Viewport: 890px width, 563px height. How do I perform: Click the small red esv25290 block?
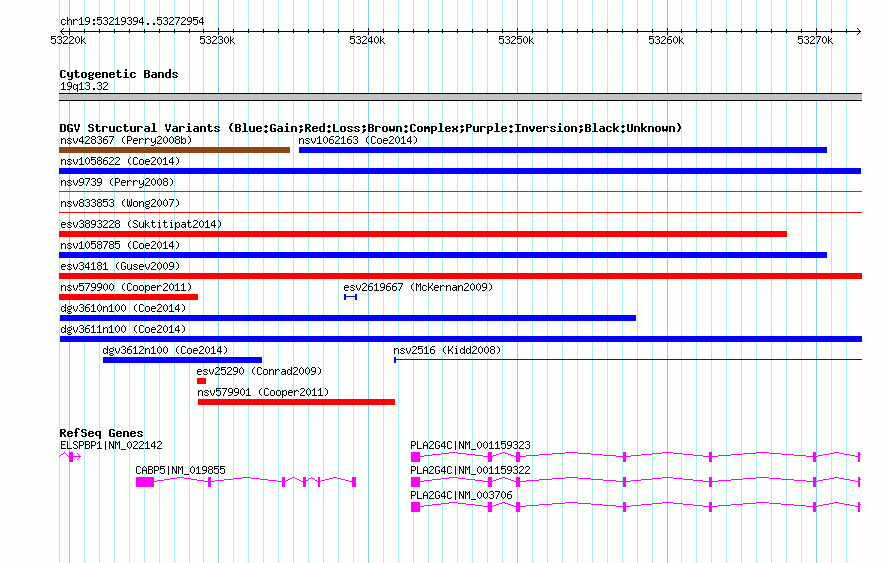click(201, 381)
